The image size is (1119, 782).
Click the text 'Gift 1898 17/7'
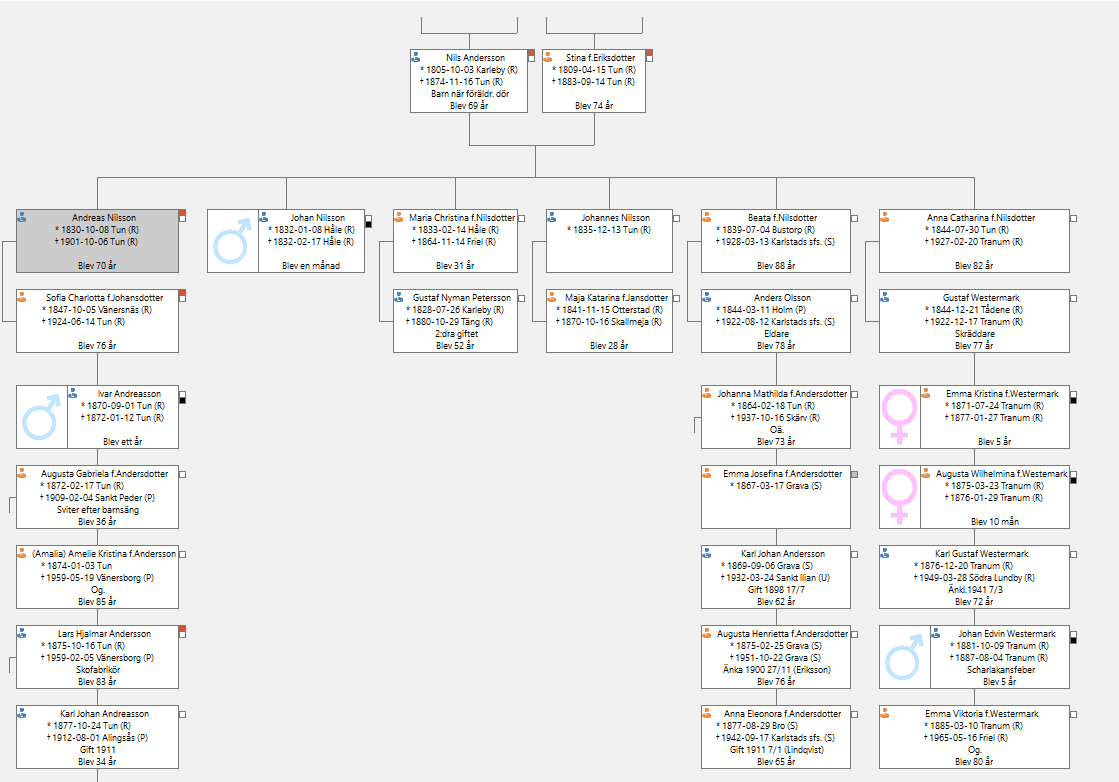[x=776, y=589]
